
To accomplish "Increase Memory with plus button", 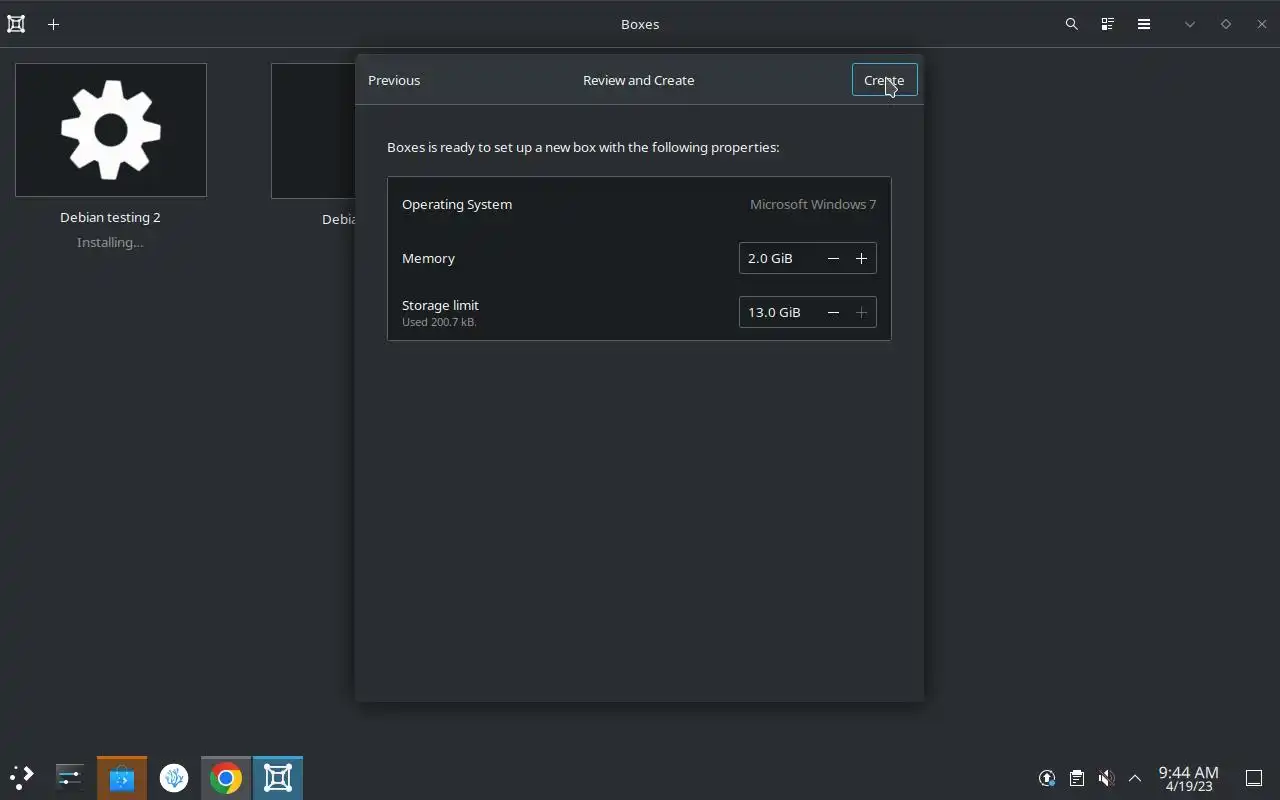I will pyautogui.click(x=861, y=258).
